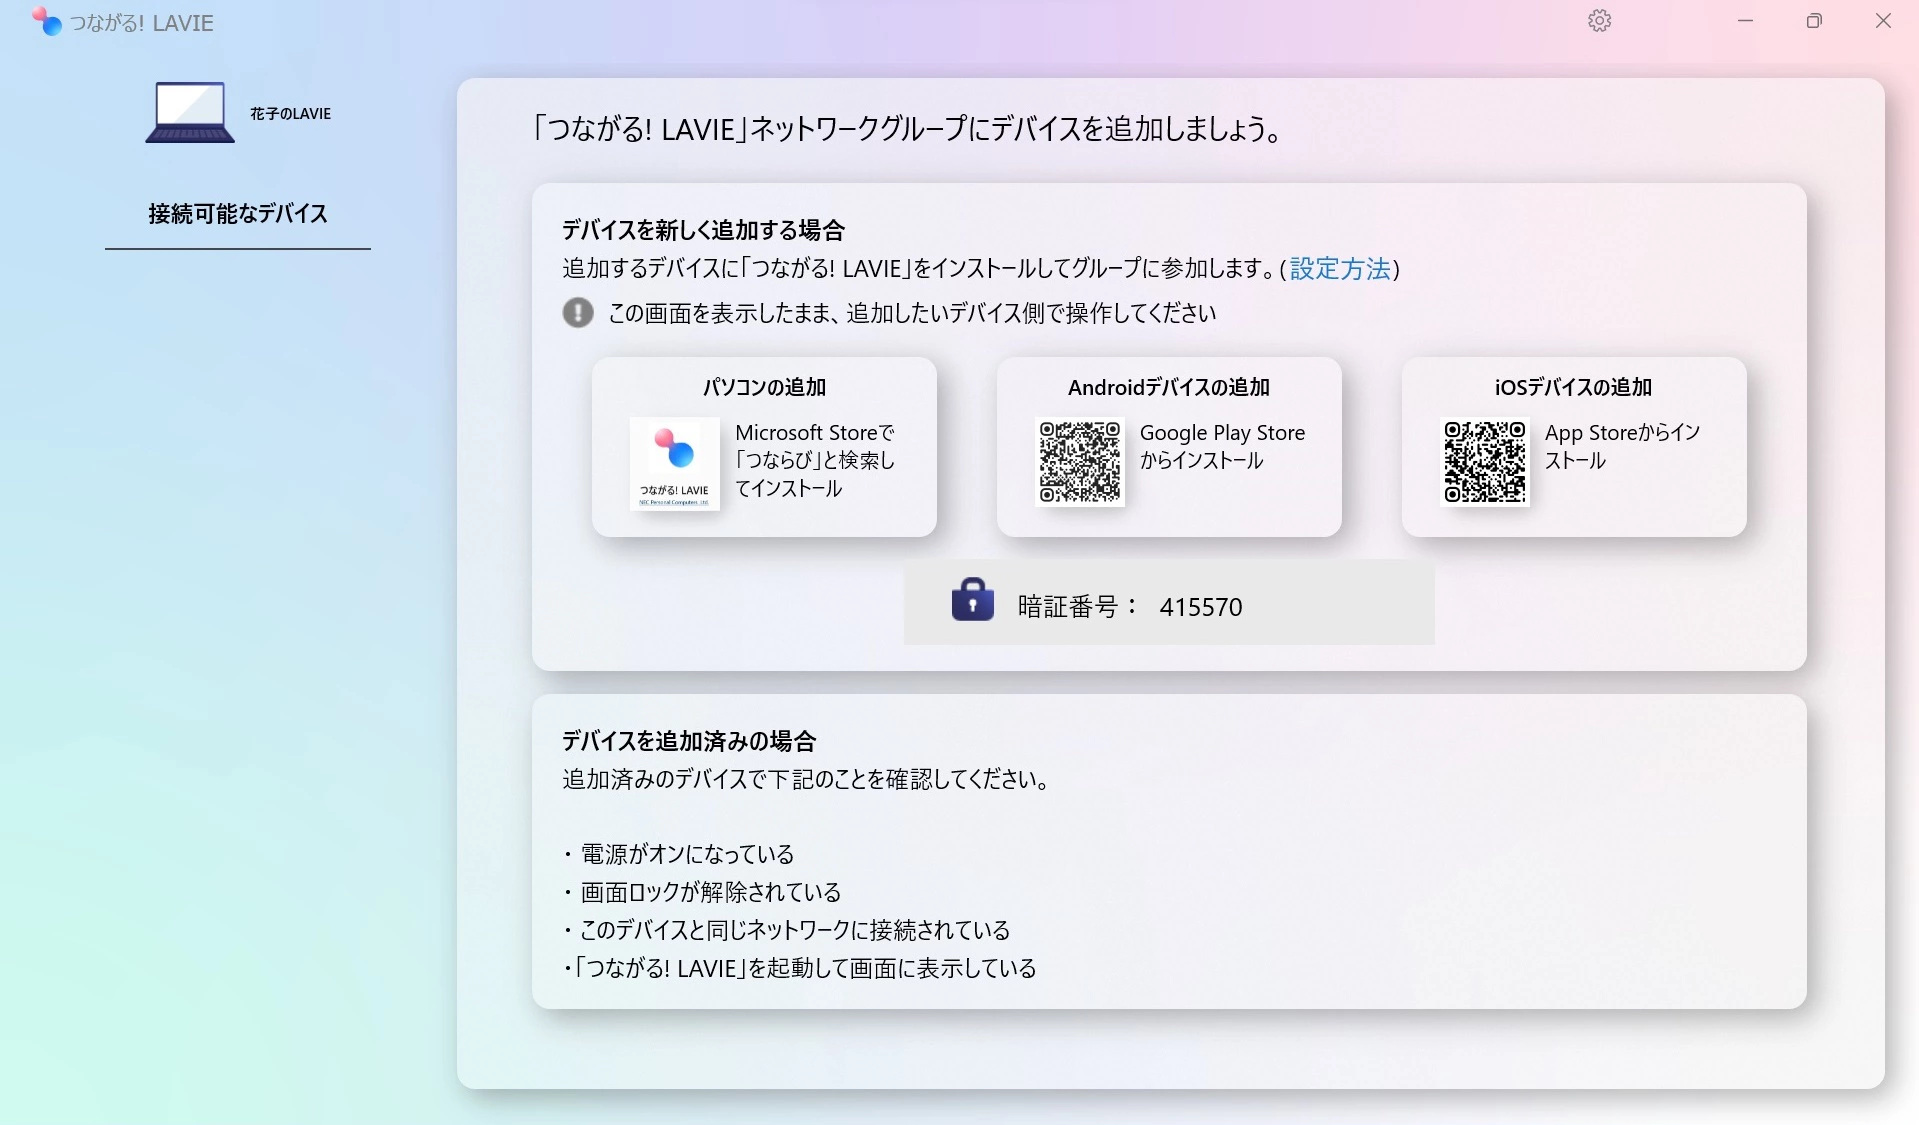Screen dimensions: 1919x1125
Task: Open the 設定方法 link
Action: (1340, 269)
